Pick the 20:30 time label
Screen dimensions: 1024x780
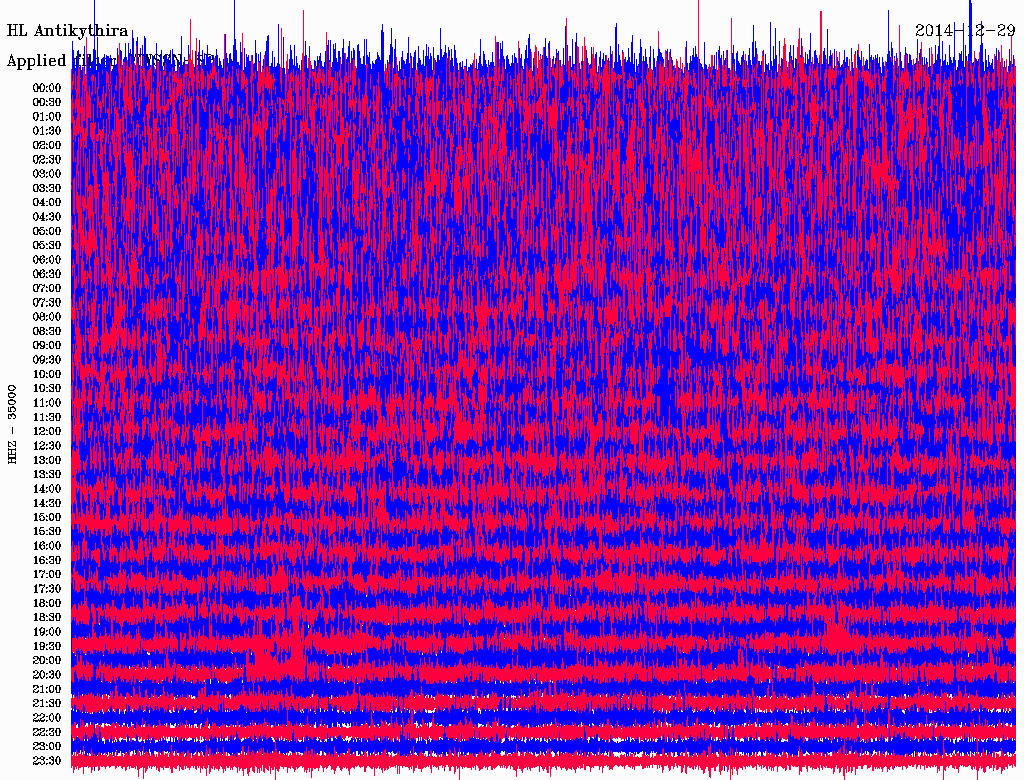(47, 675)
